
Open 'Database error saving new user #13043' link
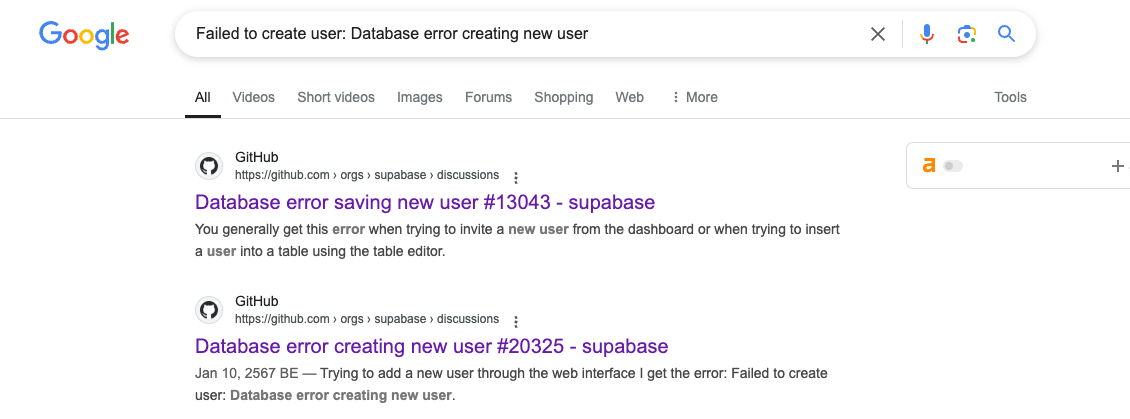(x=425, y=202)
